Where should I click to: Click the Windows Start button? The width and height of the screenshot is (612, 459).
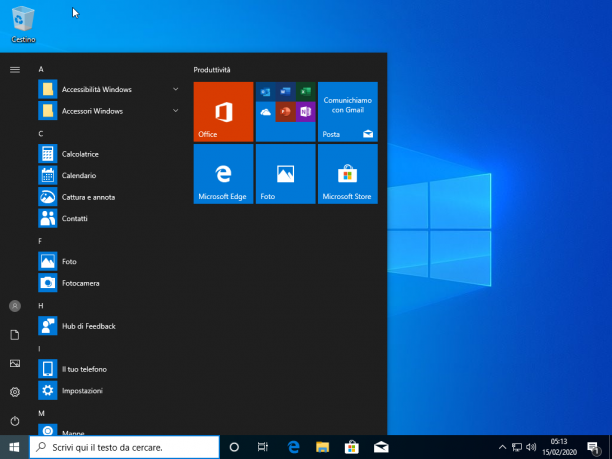coord(14,447)
